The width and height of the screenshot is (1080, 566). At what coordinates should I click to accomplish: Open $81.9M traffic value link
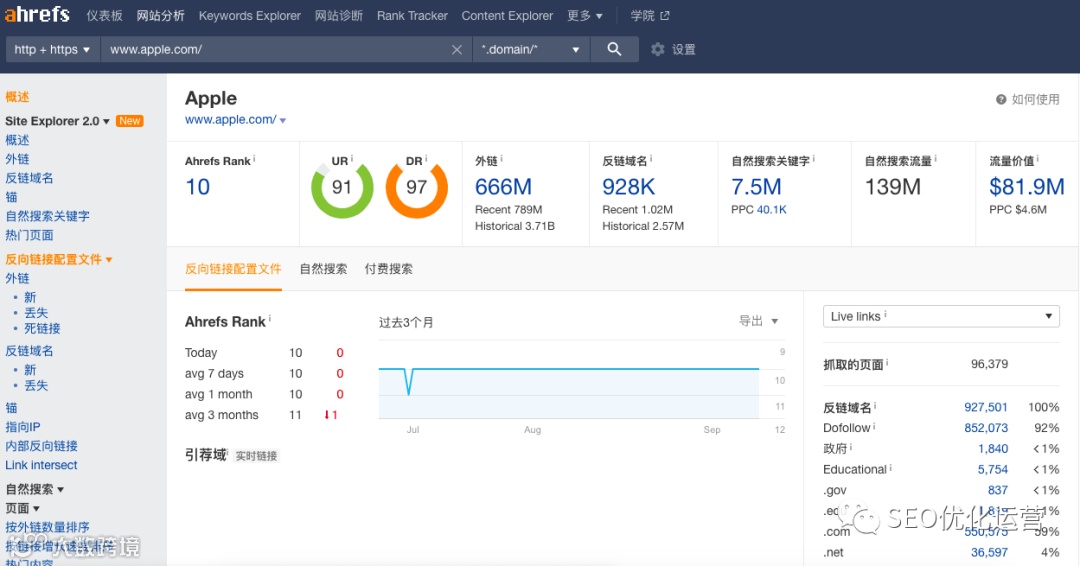(x=1027, y=187)
